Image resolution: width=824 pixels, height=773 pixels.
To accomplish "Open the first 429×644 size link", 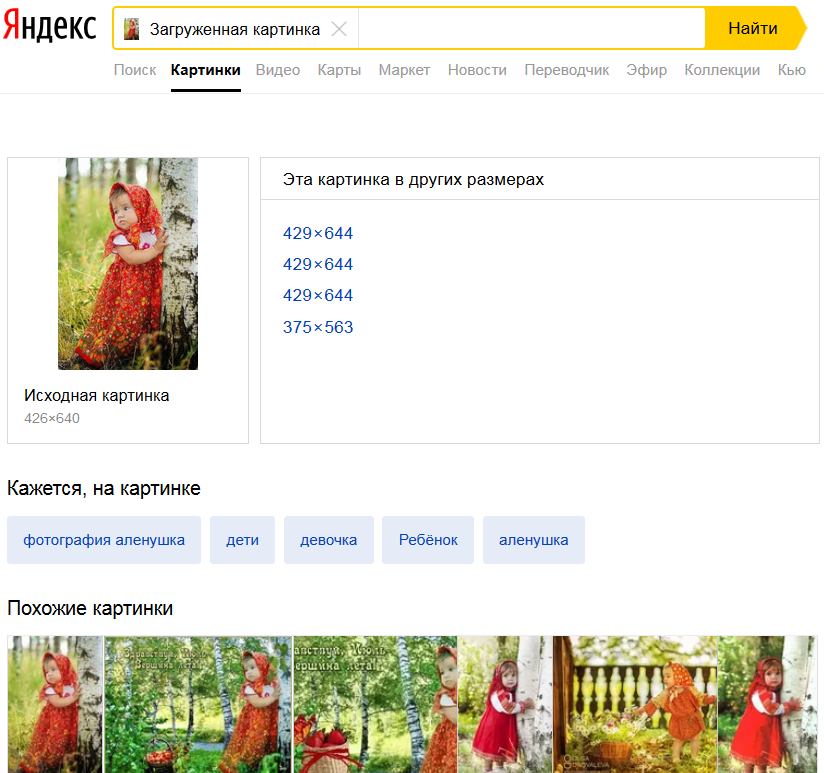I will [x=318, y=233].
